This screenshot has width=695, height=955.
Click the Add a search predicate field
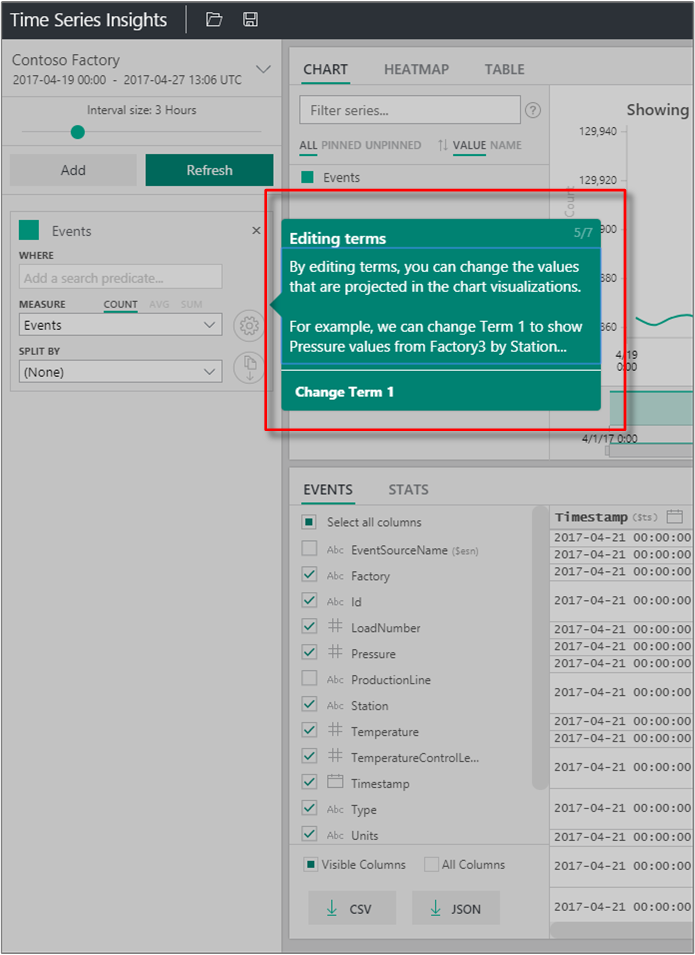click(121, 278)
